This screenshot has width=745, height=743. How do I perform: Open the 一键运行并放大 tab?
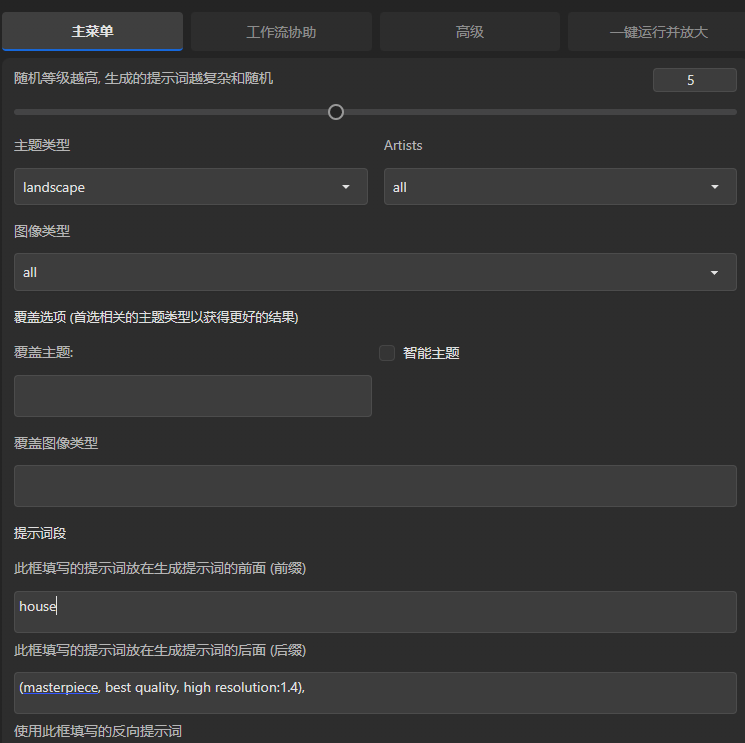(x=658, y=32)
